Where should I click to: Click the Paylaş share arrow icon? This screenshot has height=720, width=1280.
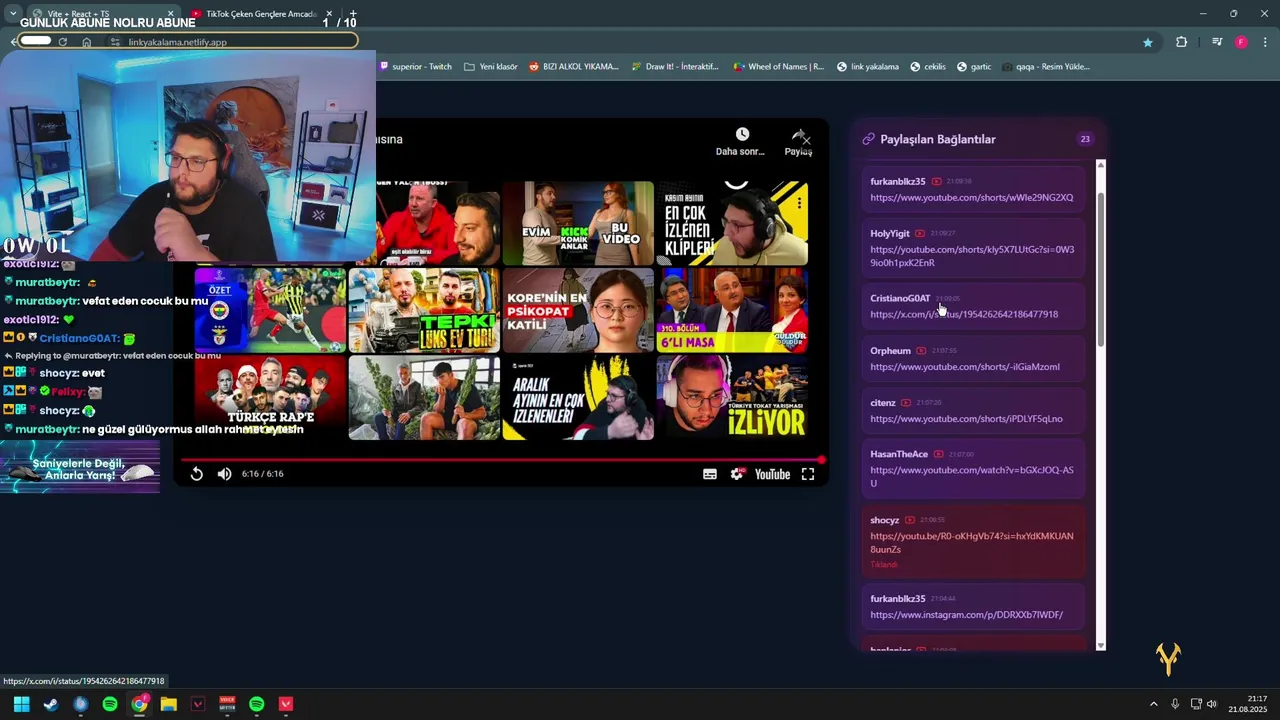798,135
